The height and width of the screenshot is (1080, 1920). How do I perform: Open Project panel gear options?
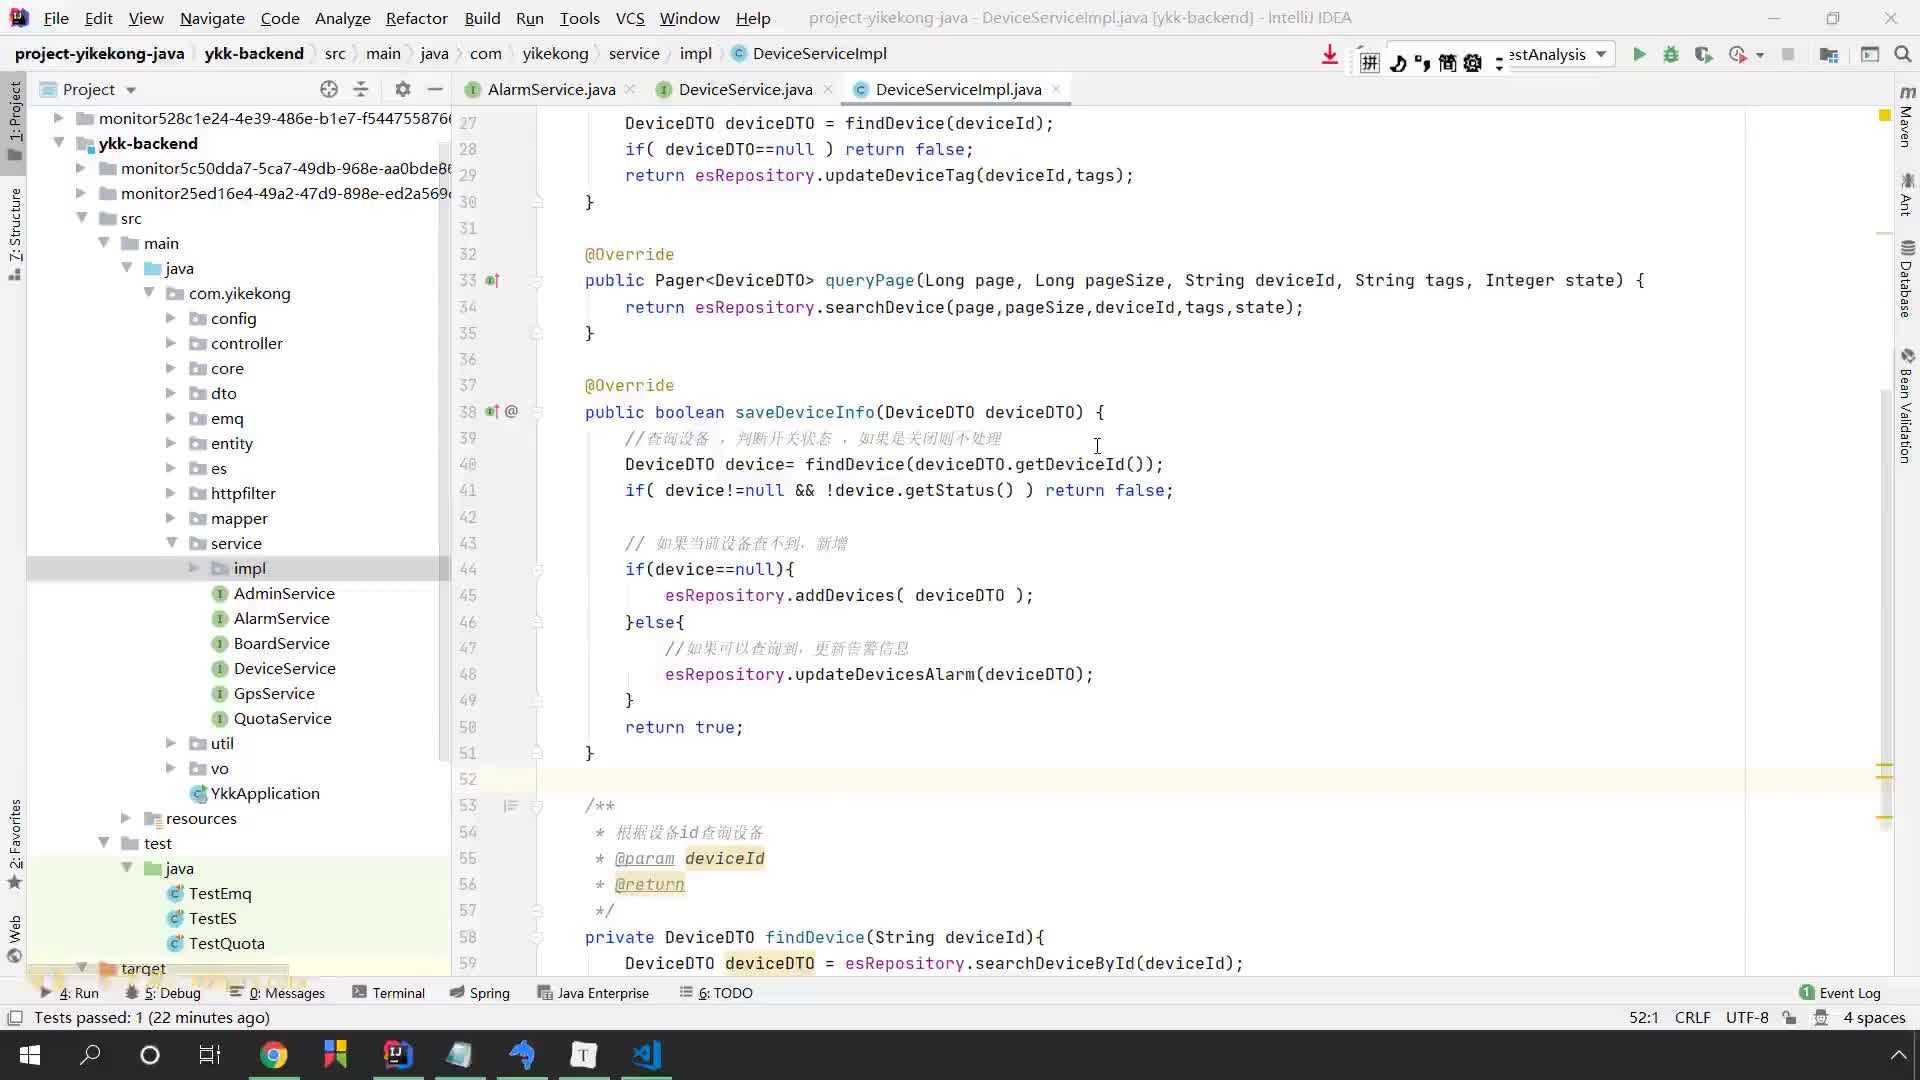click(x=402, y=89)
